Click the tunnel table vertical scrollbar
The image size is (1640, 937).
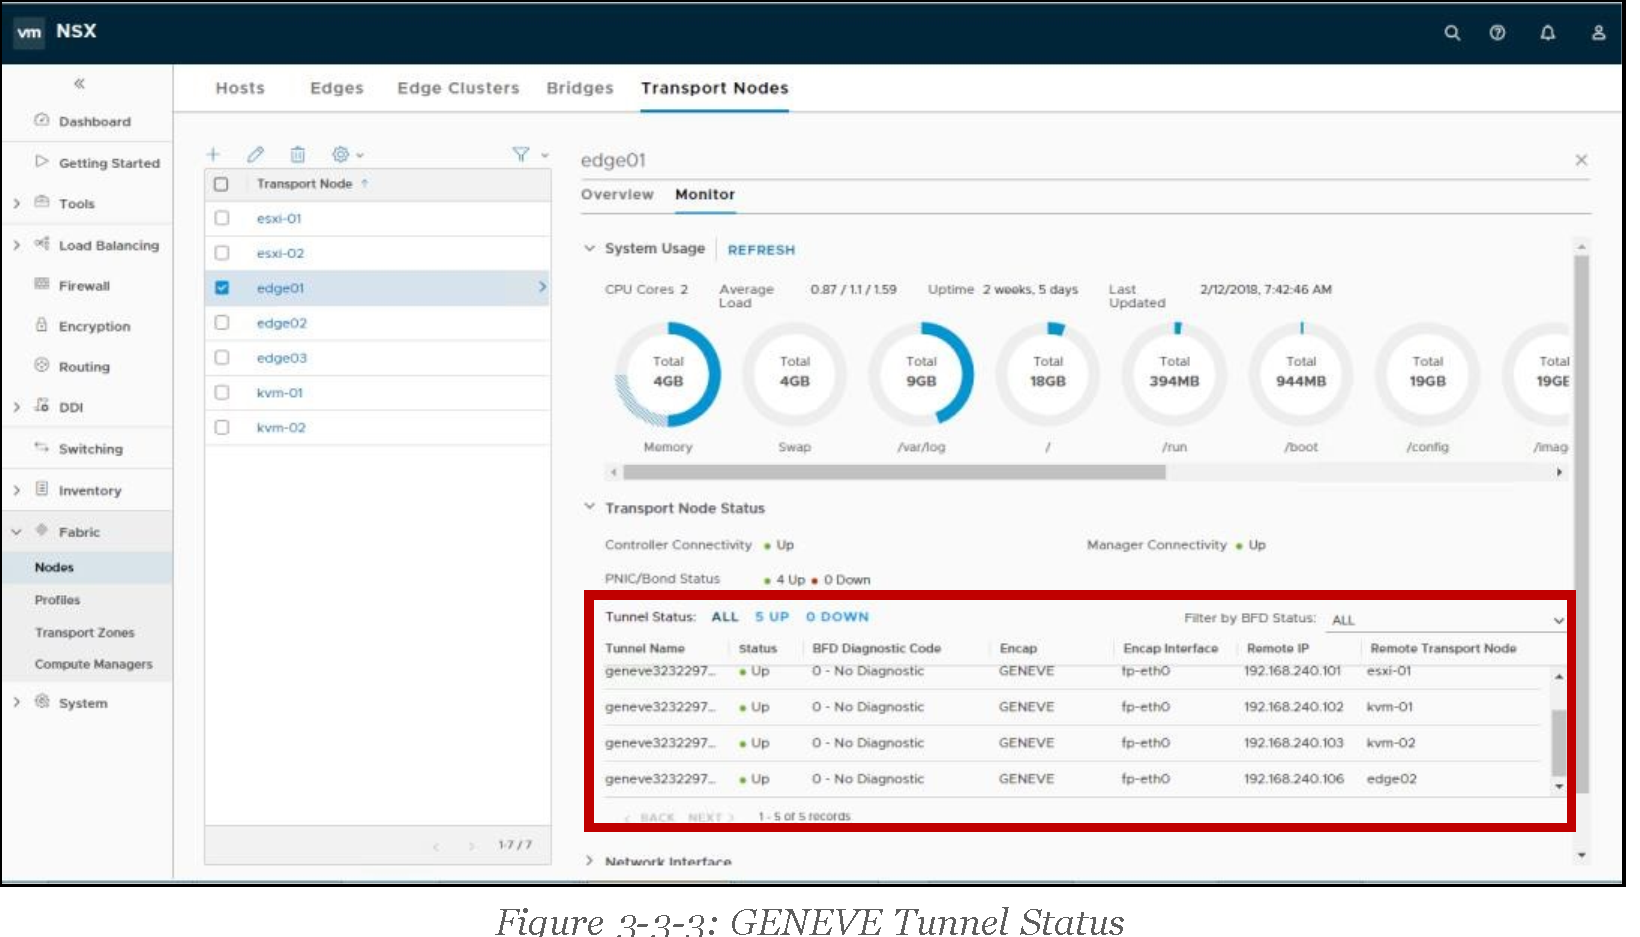(1558, 742)
